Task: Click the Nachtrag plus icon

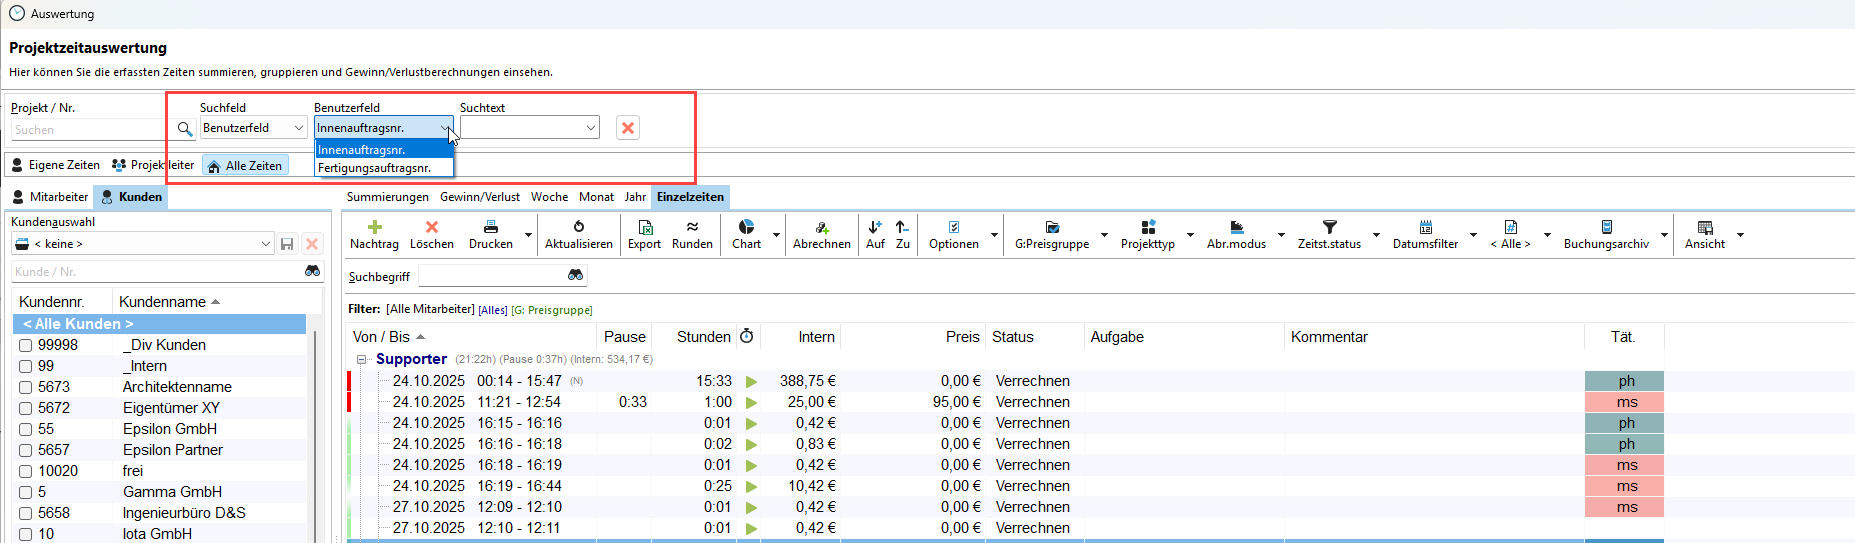Action: click(x=374, y=228)
